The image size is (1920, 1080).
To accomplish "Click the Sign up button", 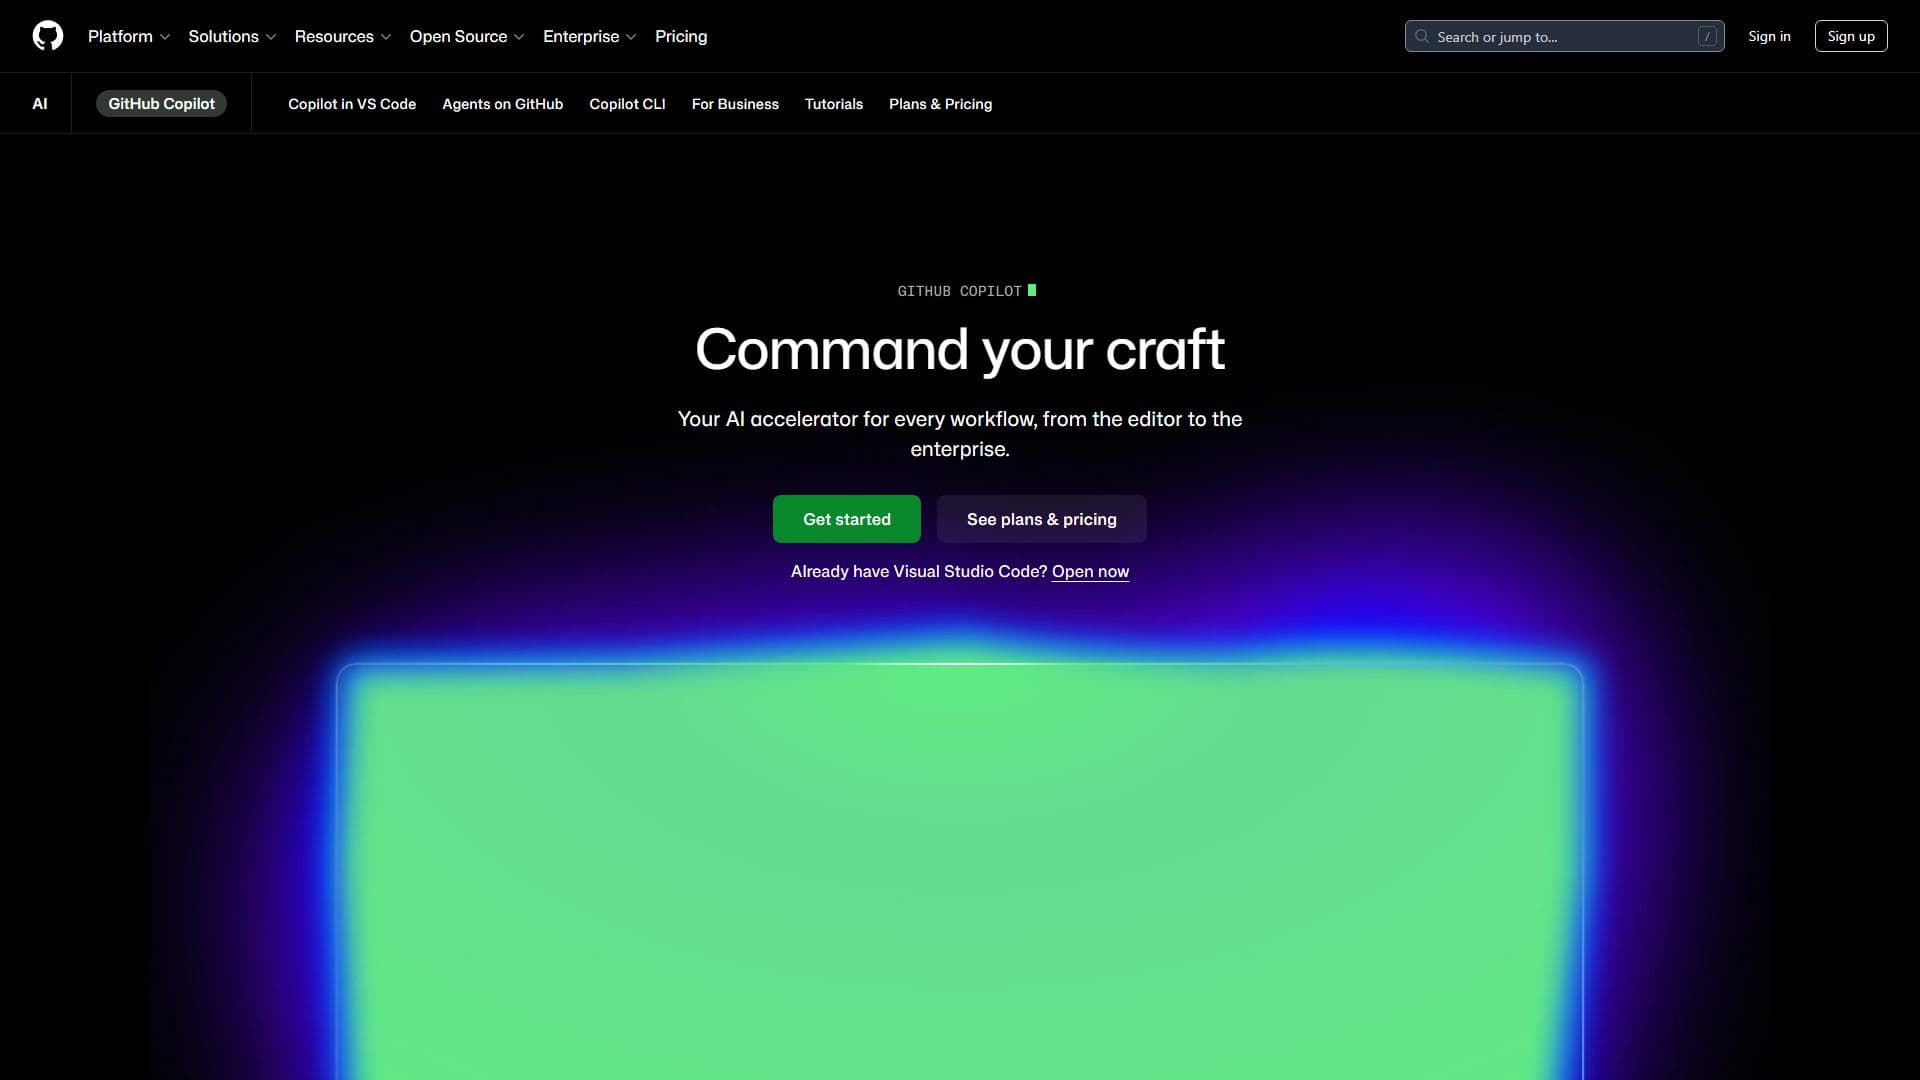I will (1851, 36).
